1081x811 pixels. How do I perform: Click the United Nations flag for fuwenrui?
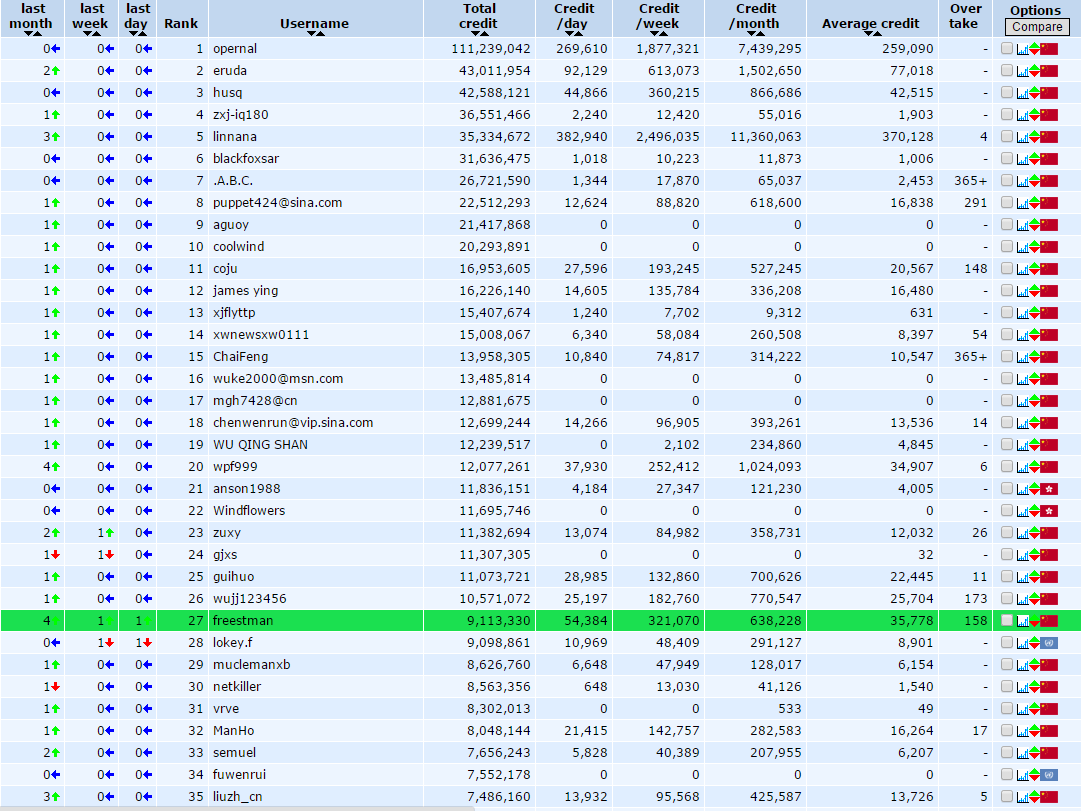pos(1049,775)
